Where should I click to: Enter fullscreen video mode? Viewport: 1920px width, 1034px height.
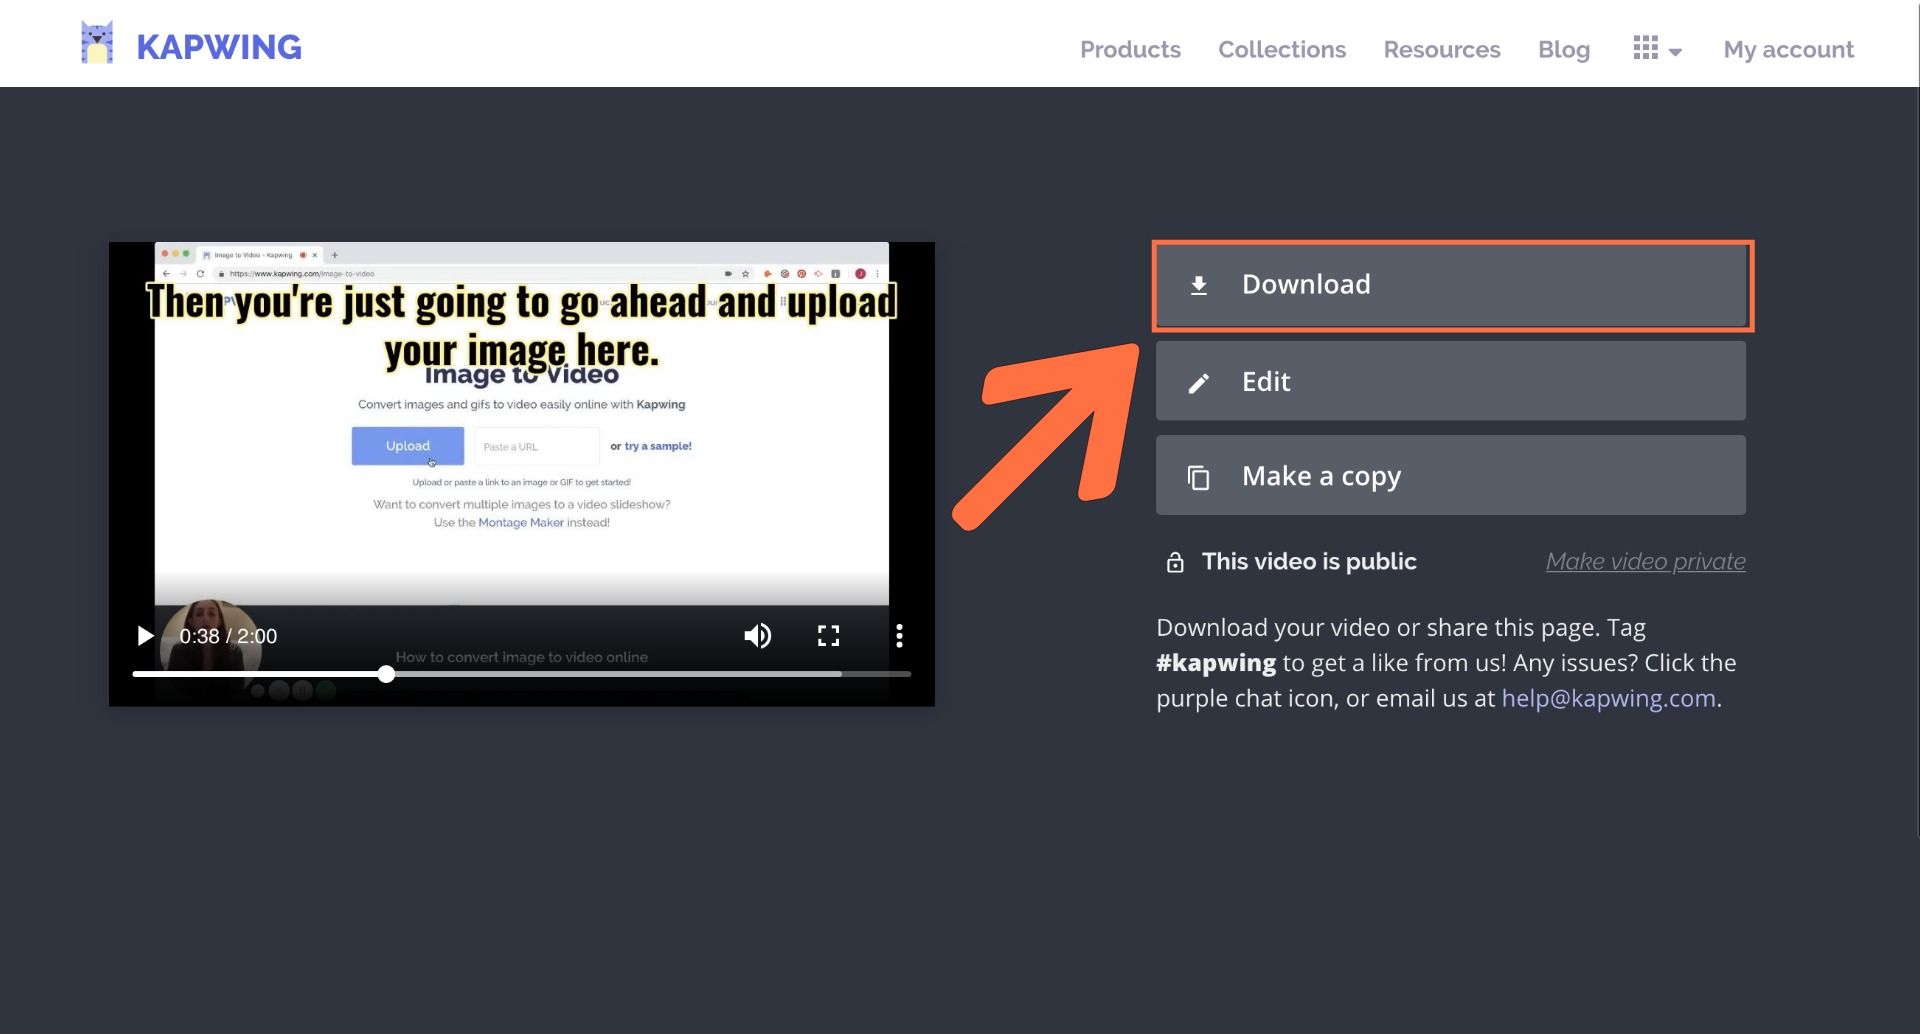click(828, 636)
